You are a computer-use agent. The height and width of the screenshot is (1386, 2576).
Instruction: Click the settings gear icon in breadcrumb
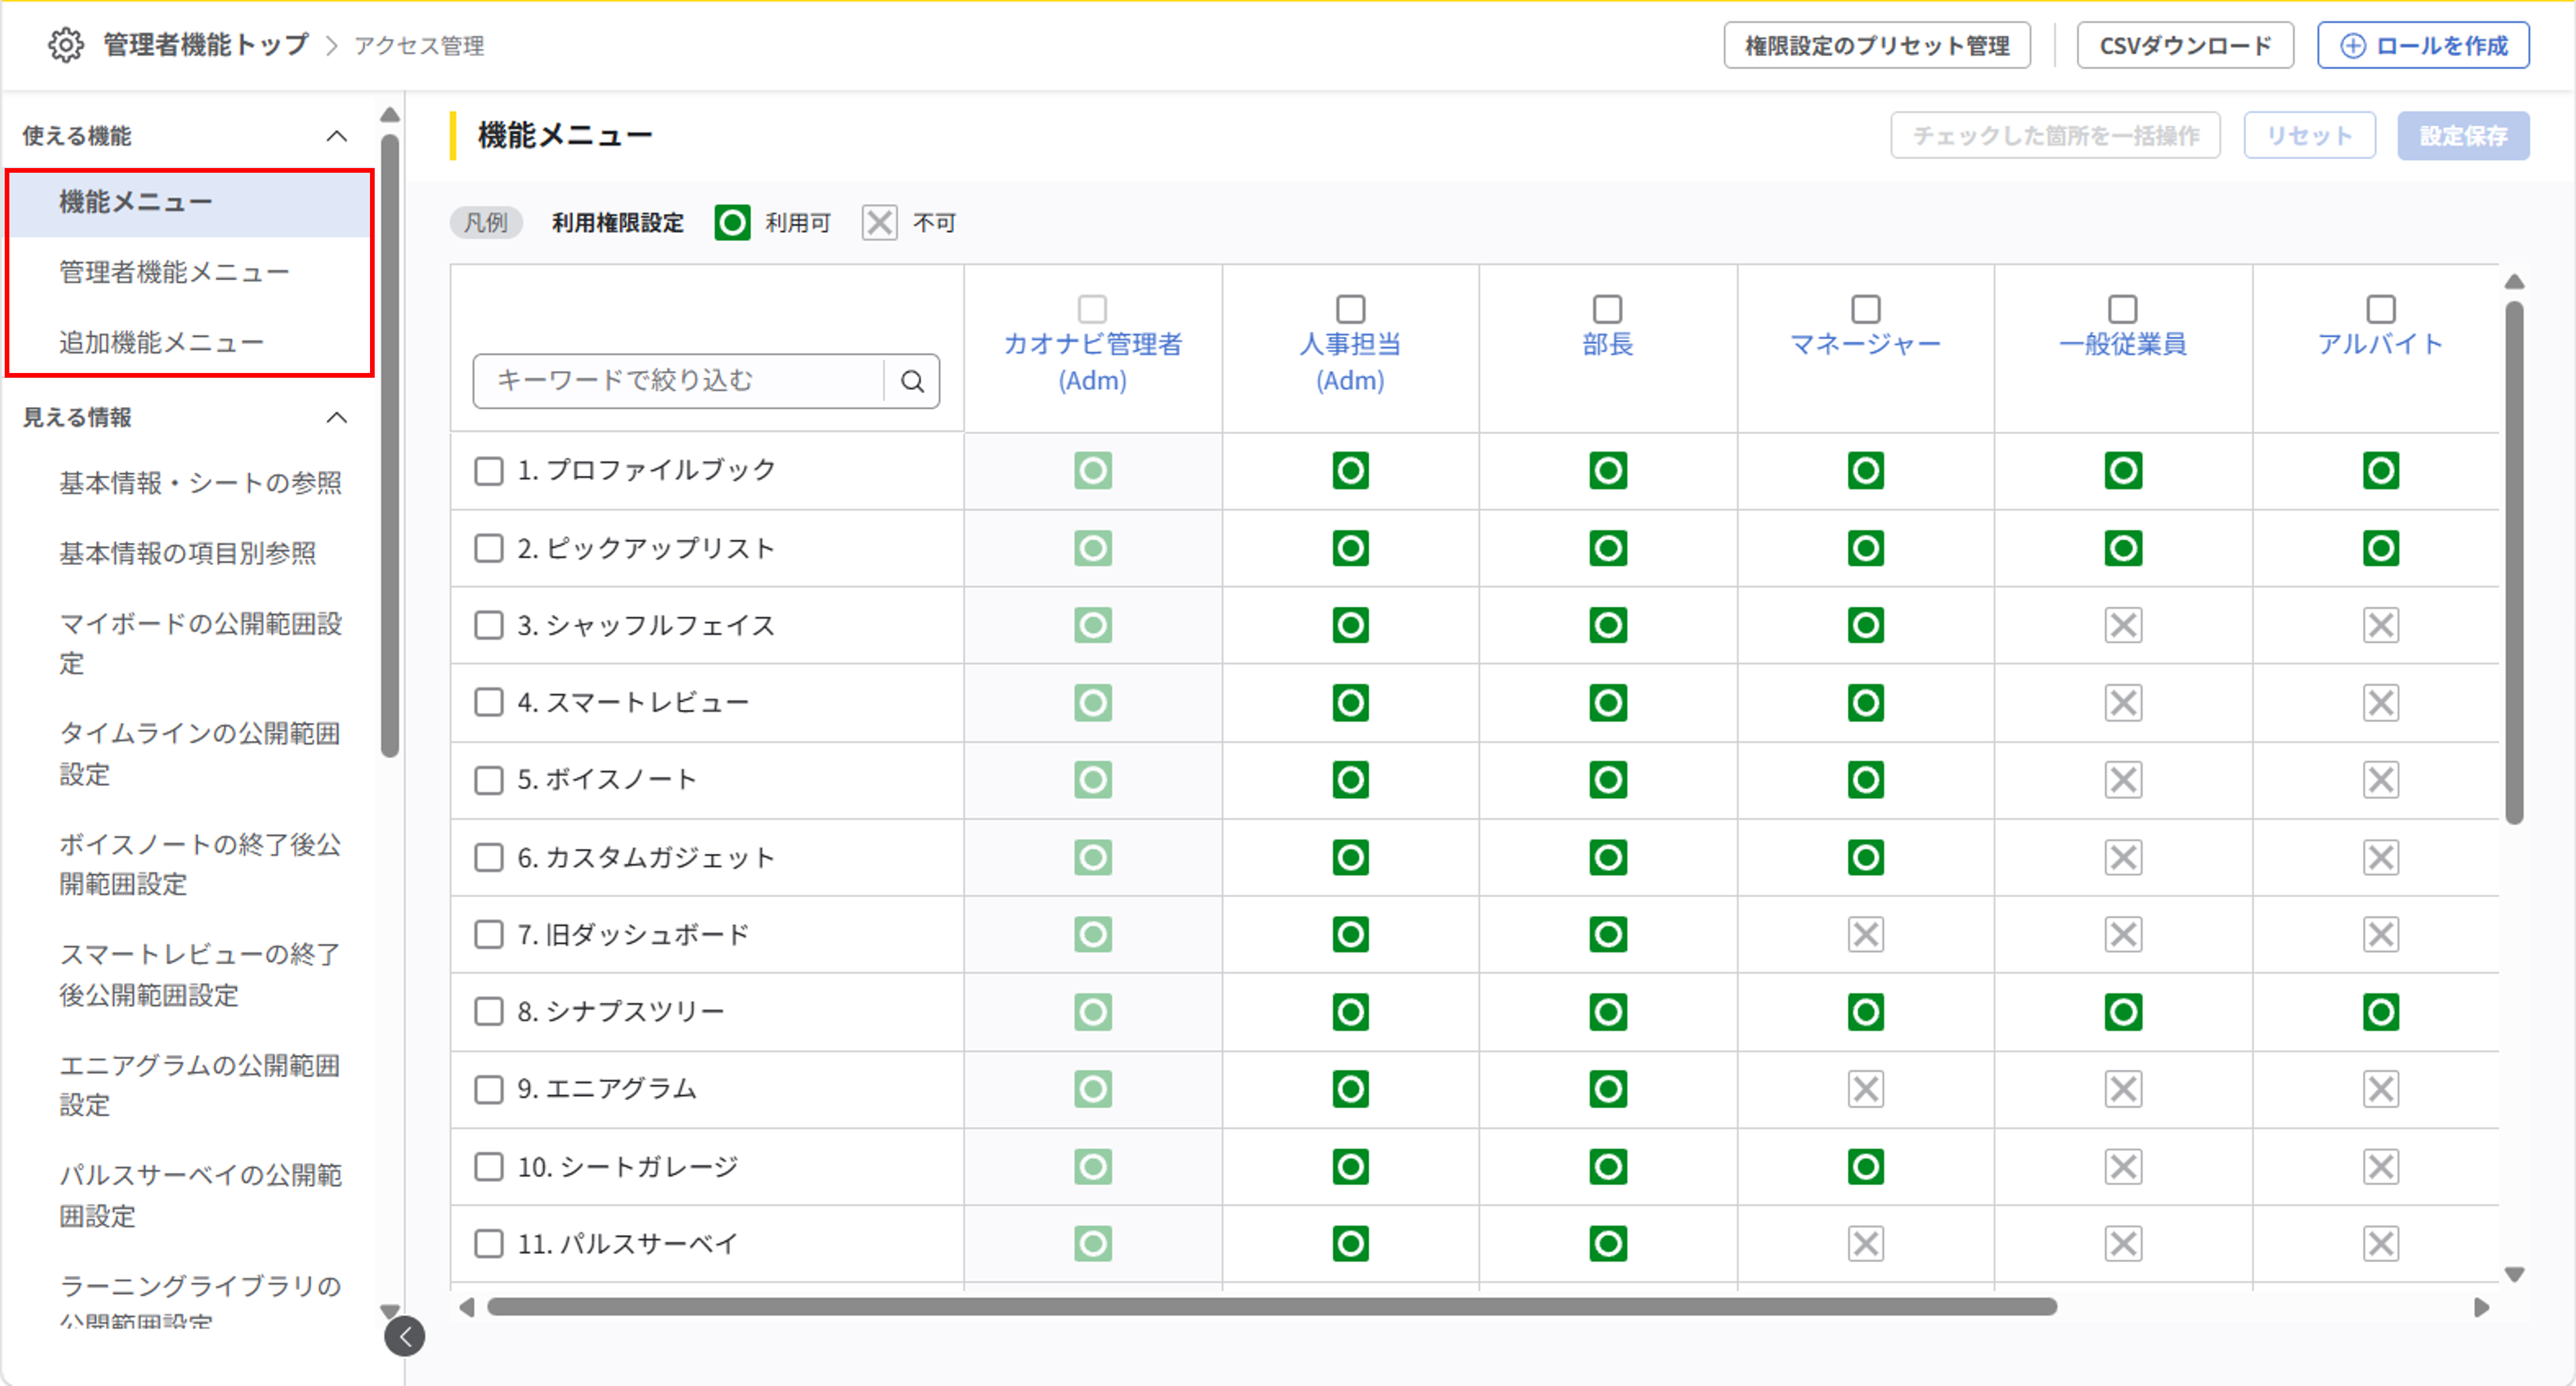coord(66,45)
